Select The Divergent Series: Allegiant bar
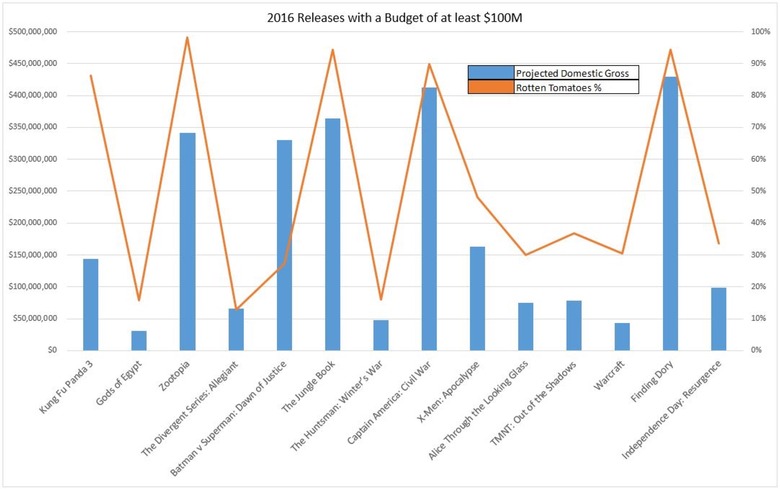Image resolution: width=780 pixels, height=489 pixels. click(x=236, y=329)
